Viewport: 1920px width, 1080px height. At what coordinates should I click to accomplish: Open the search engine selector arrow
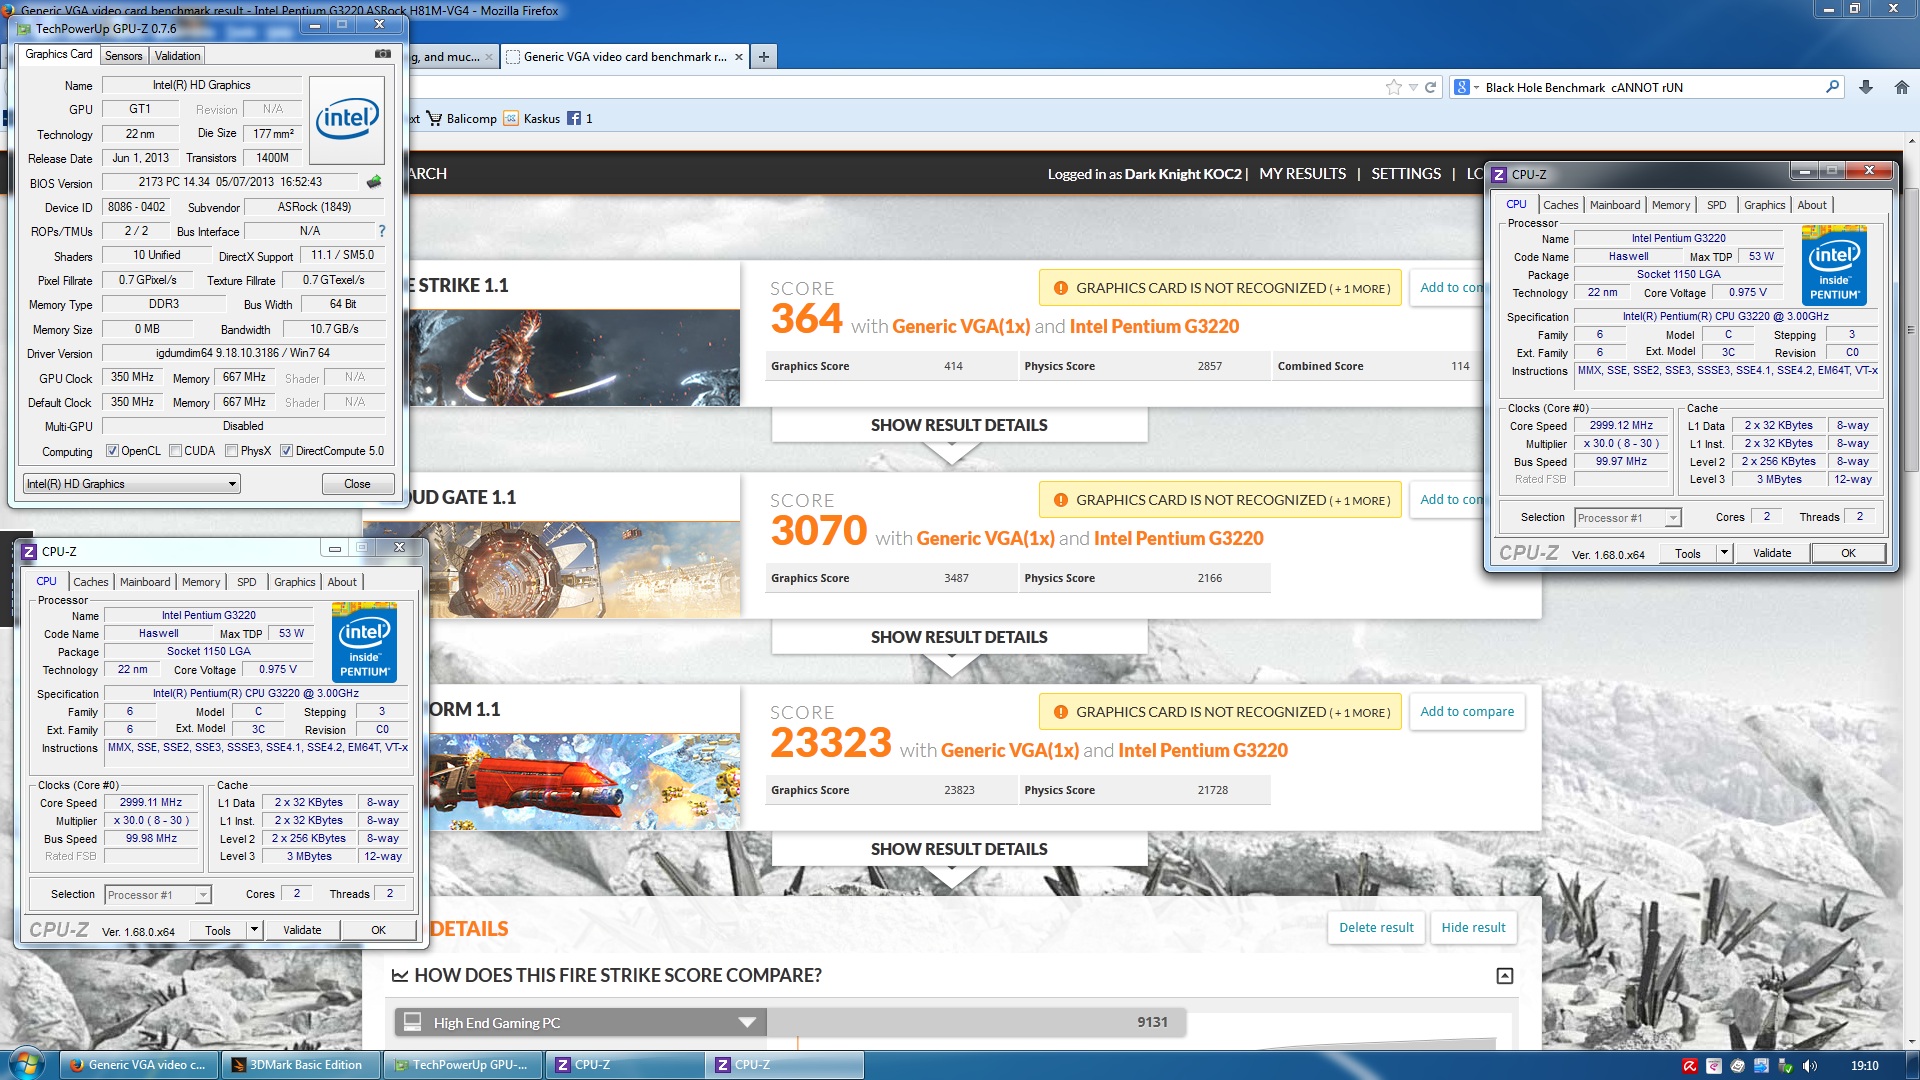[1476, 88]
